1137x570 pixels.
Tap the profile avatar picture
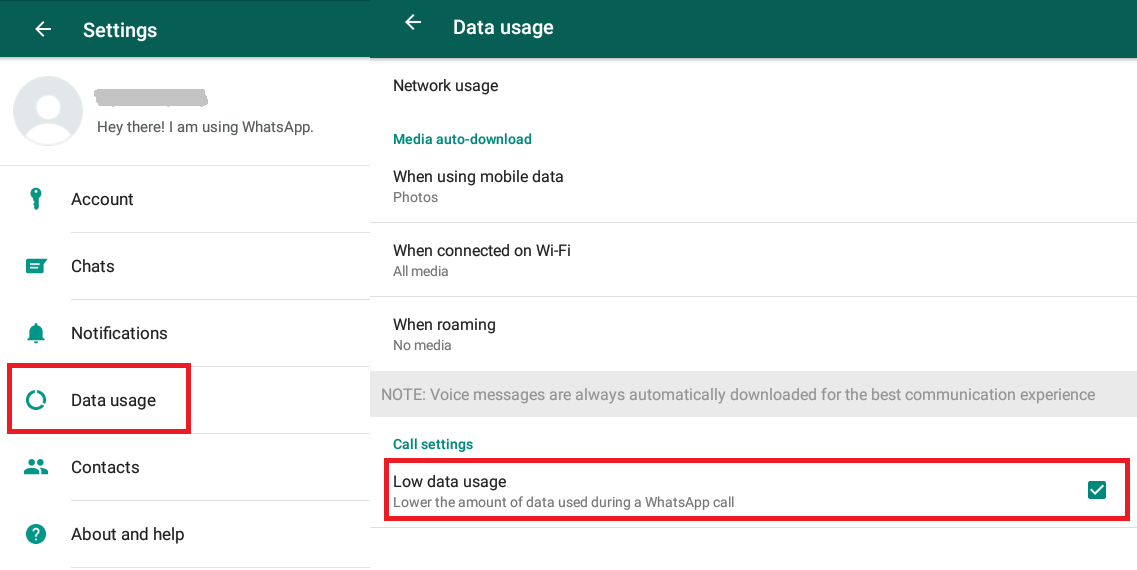[x=48, y=111]
